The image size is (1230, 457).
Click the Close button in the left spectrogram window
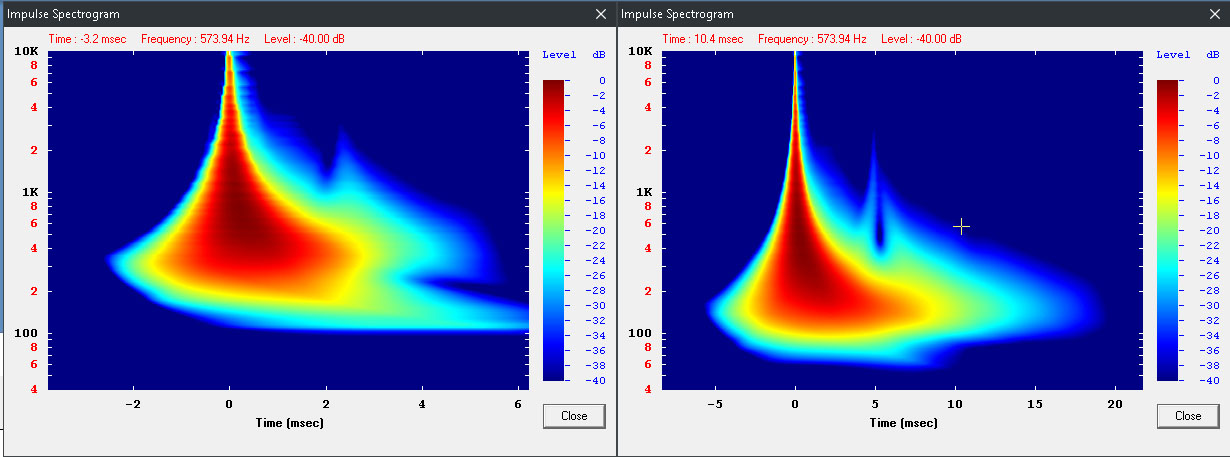point(574,415)
